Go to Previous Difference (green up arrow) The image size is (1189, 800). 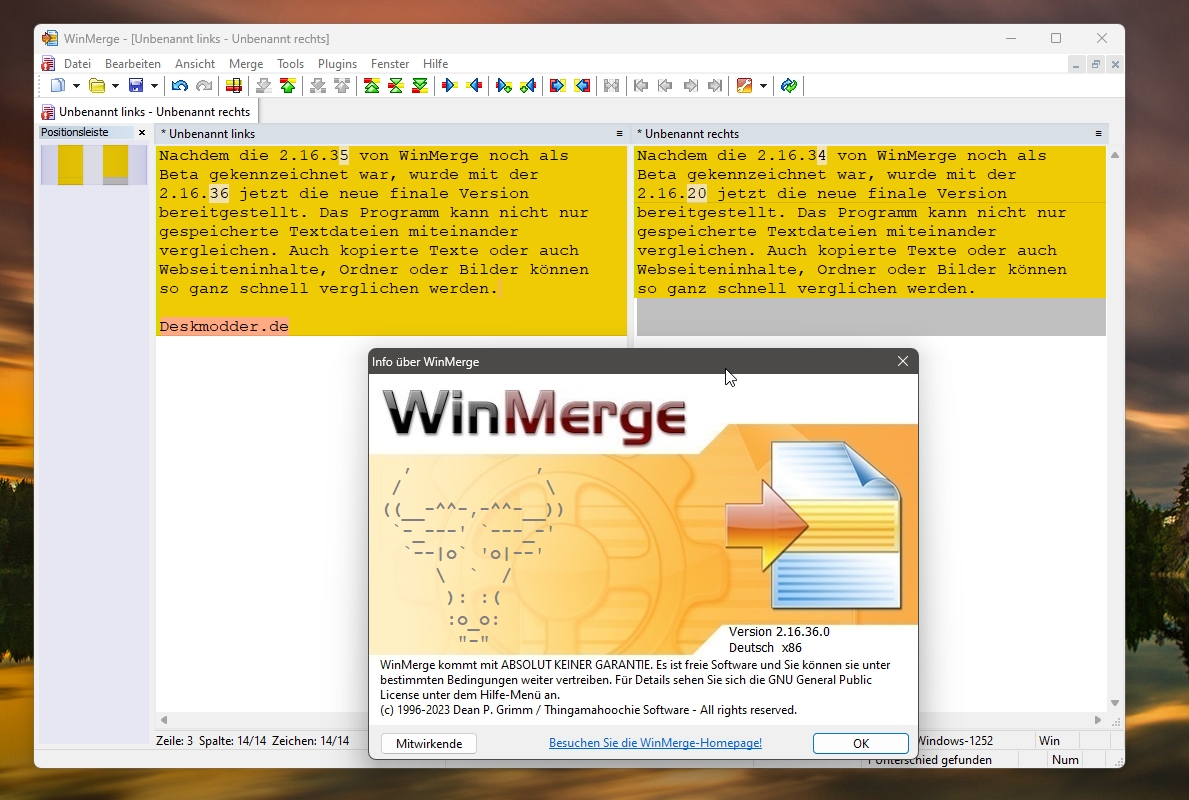(287, 86)
